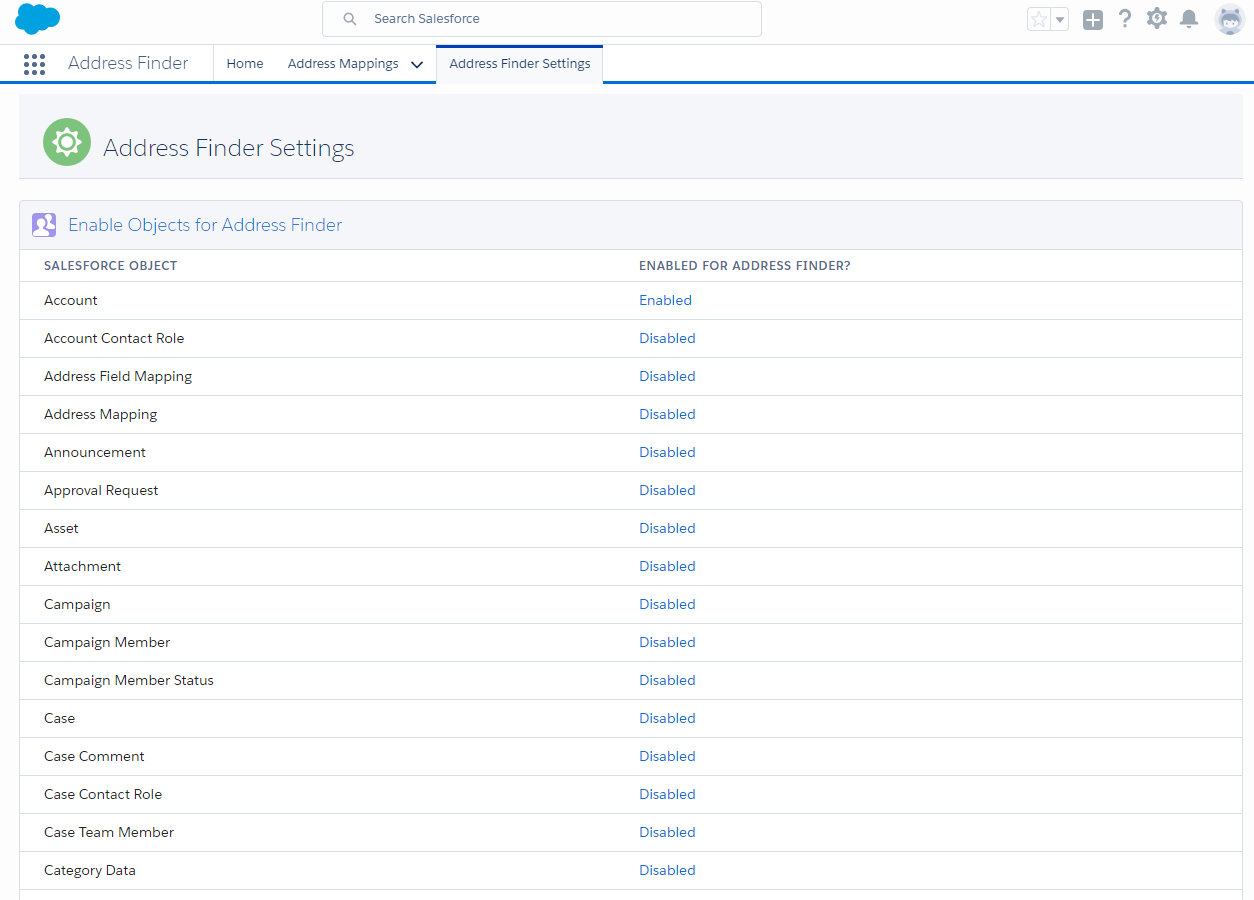Enable Address Finder for Campaign
This screenshot has width=1254, height=900.
coord(667,604)
